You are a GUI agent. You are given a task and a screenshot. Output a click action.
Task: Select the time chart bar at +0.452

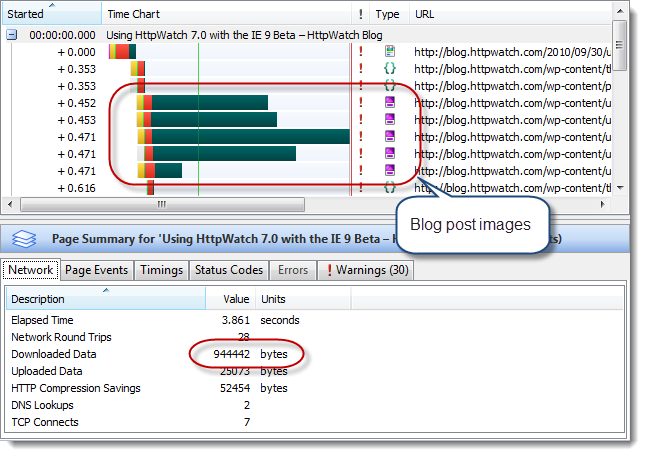click(x=202, y=102)
